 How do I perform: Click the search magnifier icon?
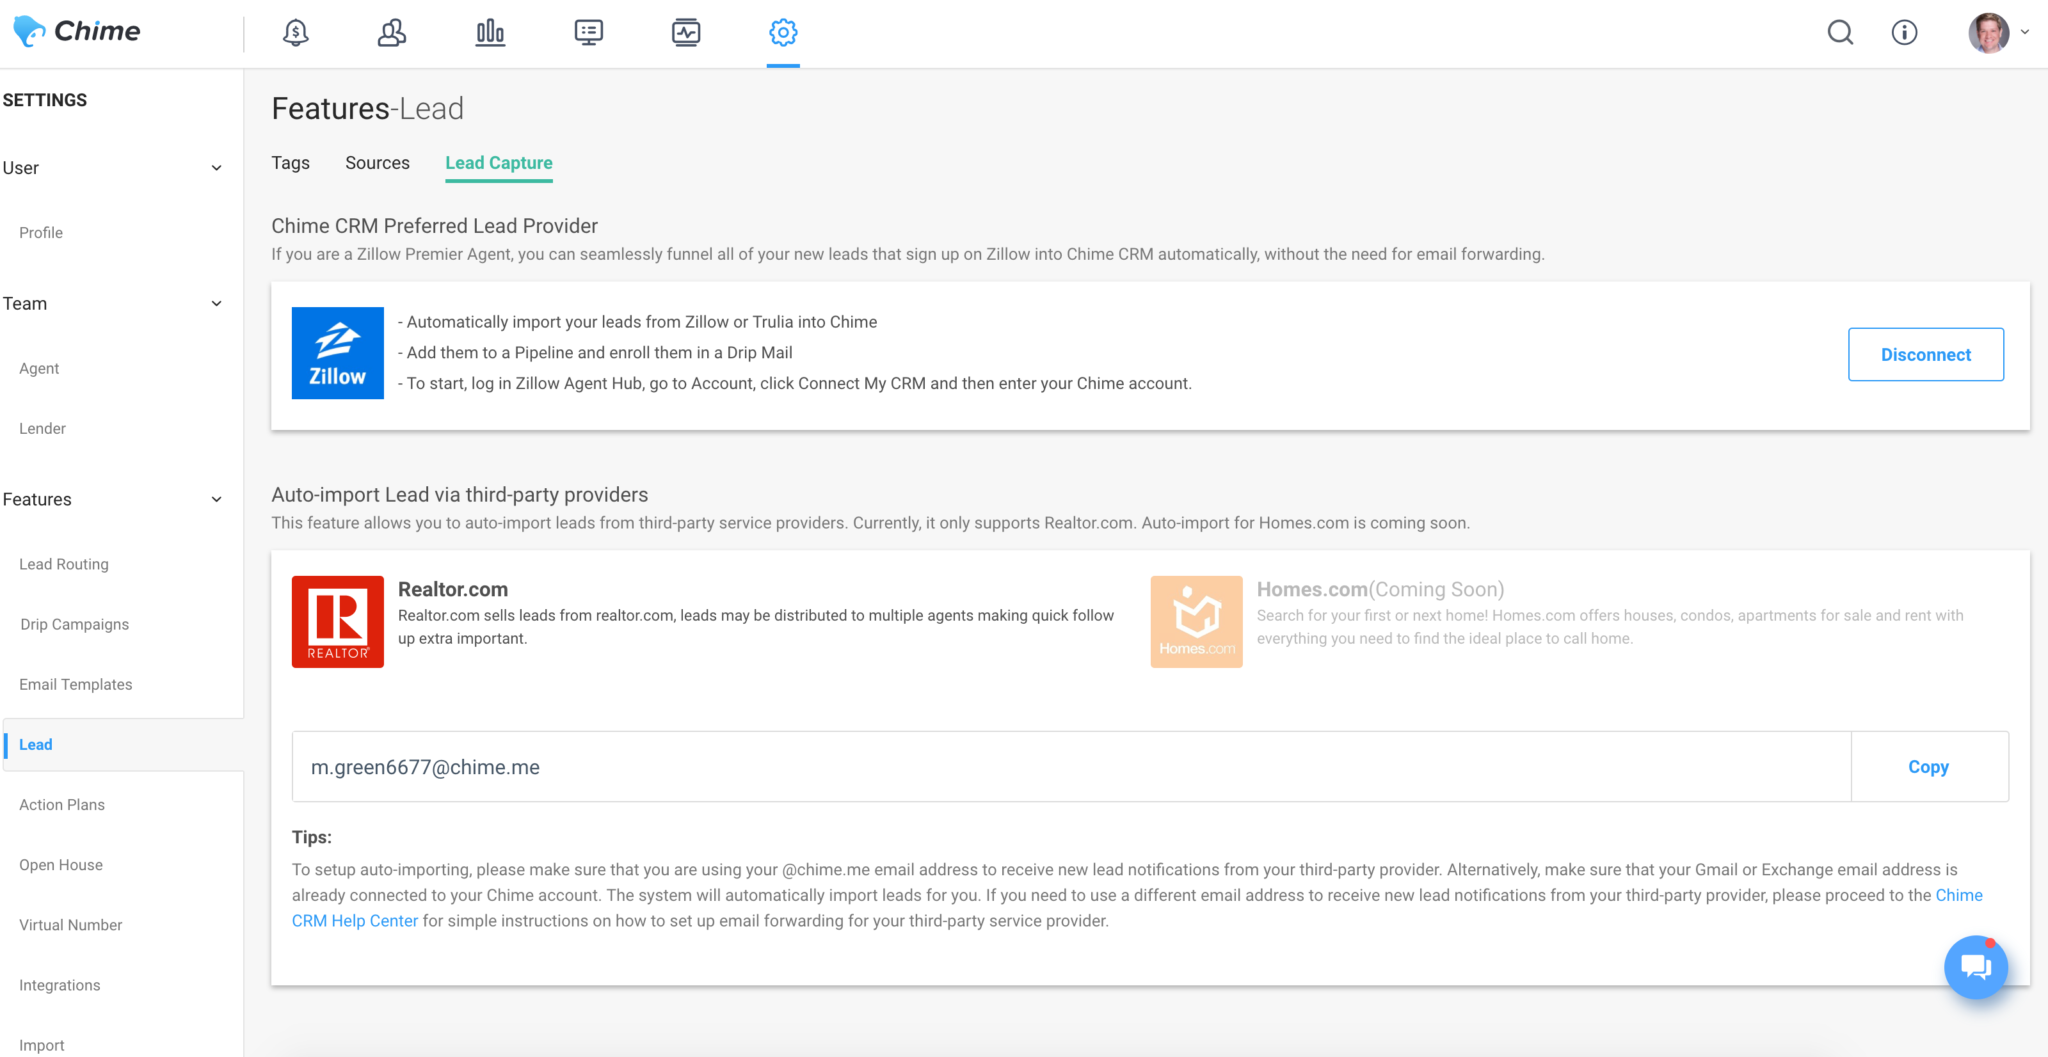tap(1840, 33)
